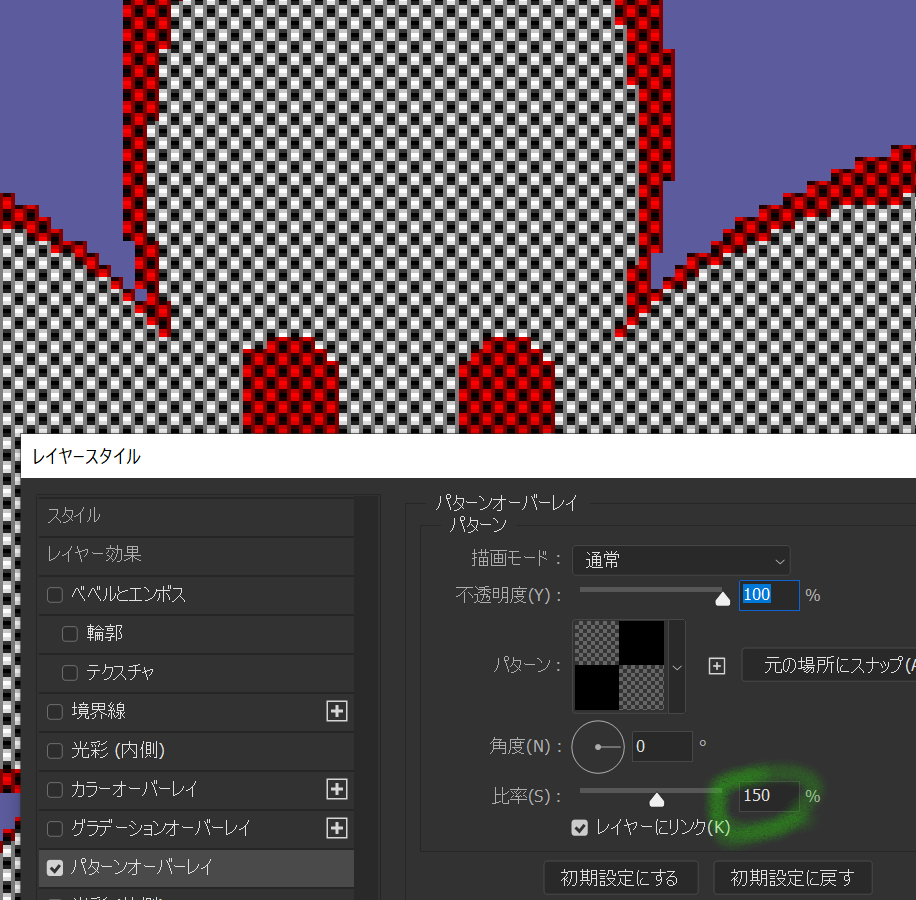Click the checkerboard pattern thumbnail preview
Screen dimensions: 916x900
point(620,666)
